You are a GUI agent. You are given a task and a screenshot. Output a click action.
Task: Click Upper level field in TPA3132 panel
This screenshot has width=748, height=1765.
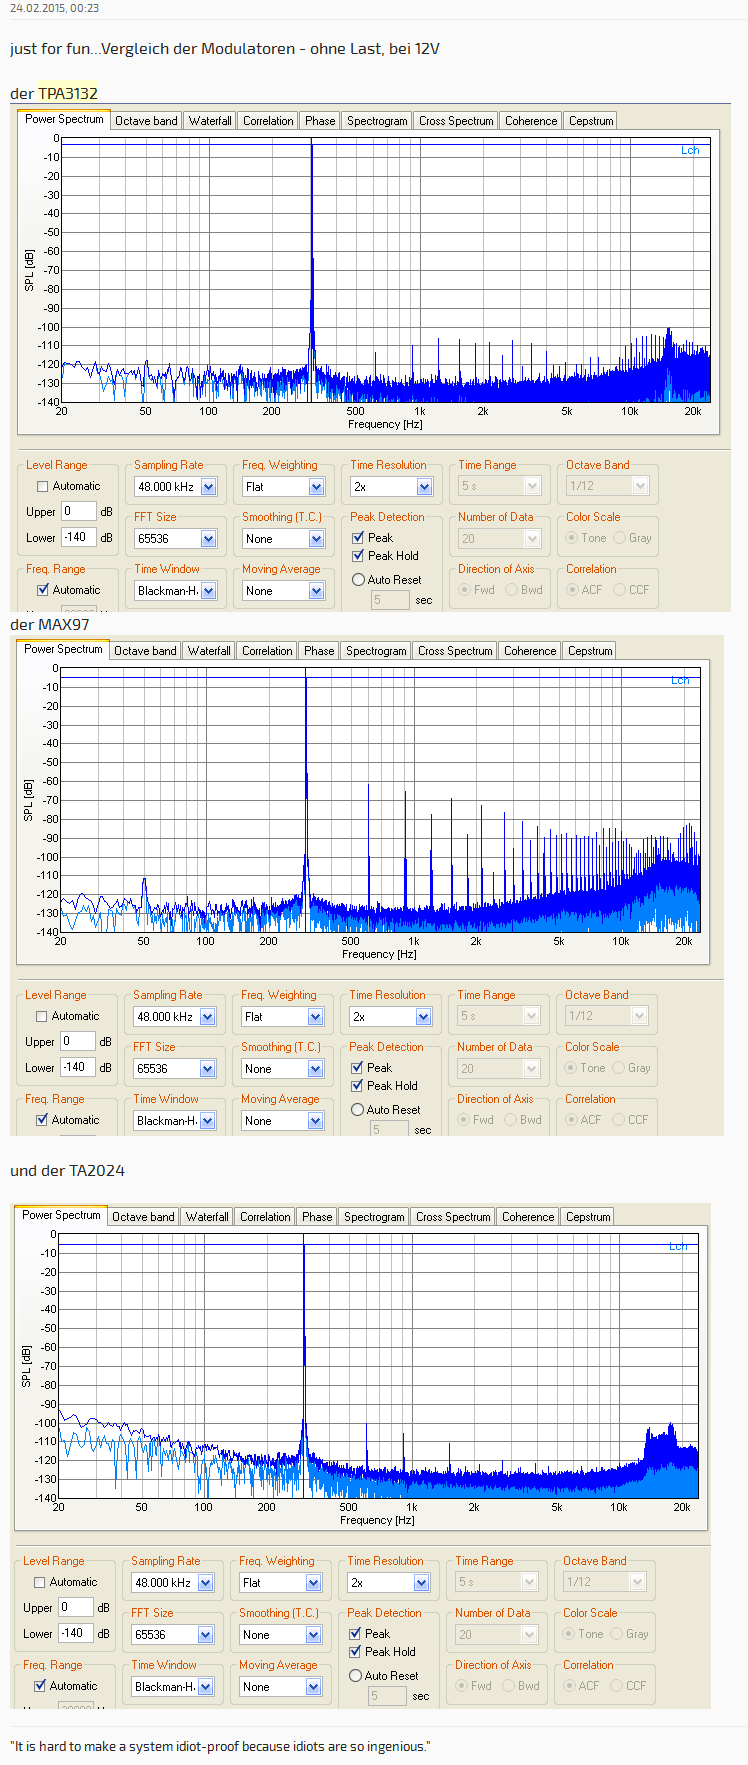click(79, 511)
